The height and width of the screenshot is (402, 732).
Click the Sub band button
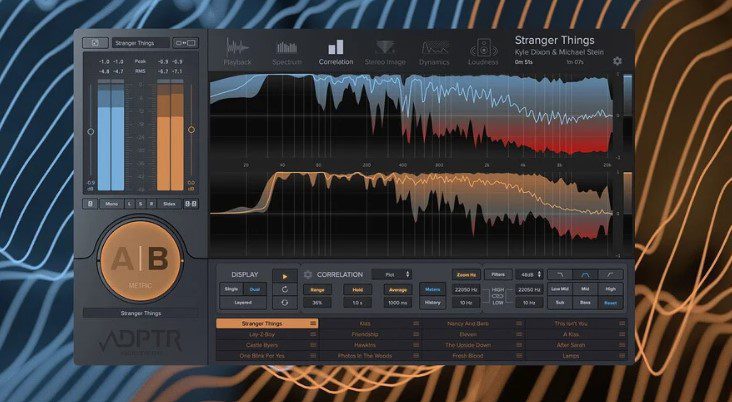click(x=559, y=303)
